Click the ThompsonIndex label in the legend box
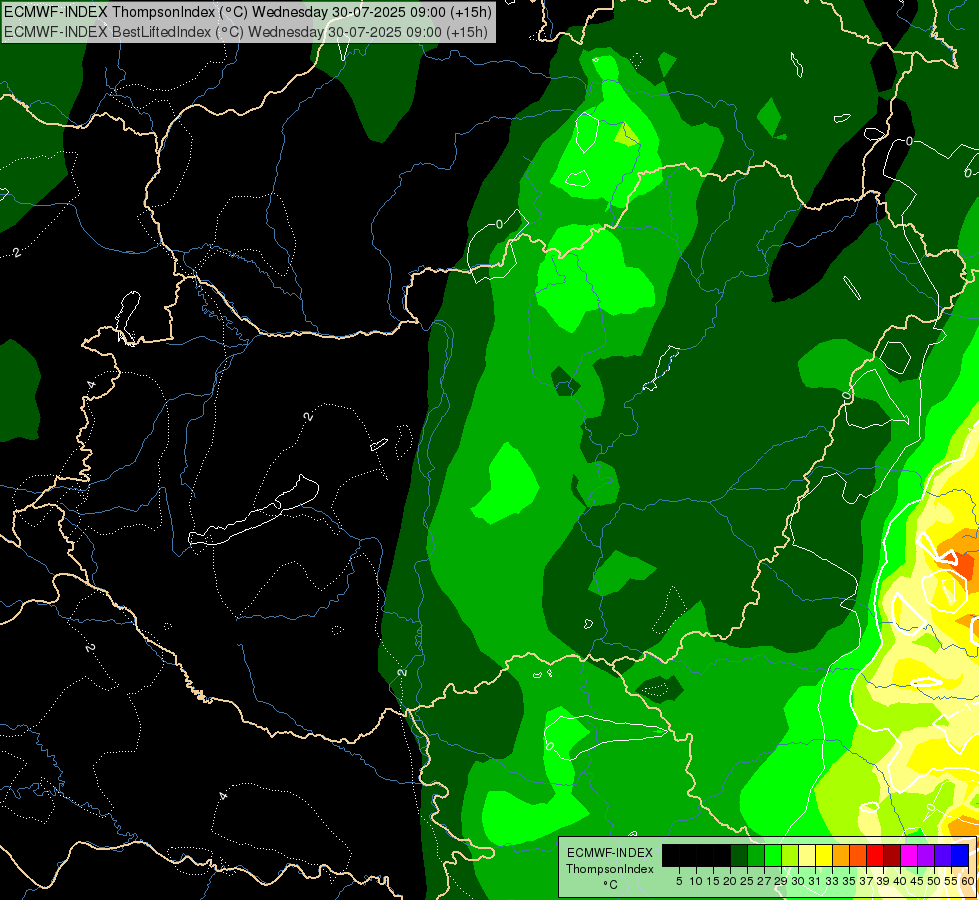Screen dimensions: 979x900 (609, 869)
